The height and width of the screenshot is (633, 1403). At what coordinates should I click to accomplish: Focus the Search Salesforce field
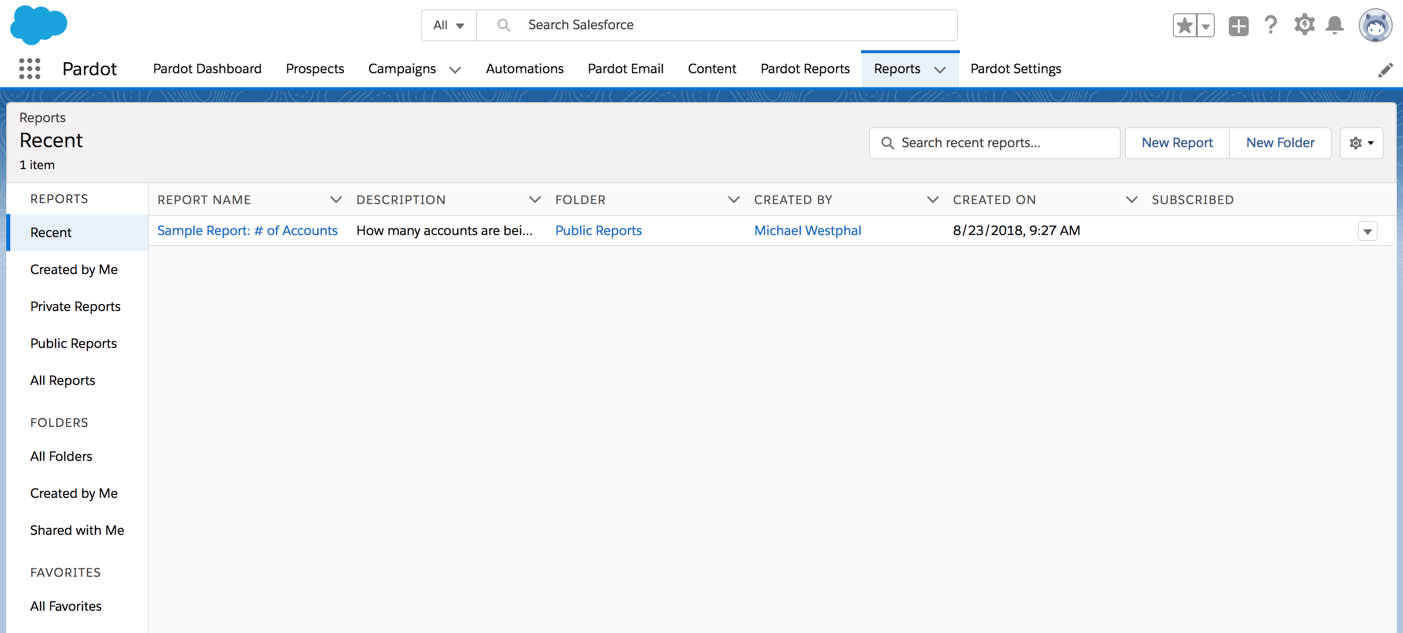tap(717, 25)
